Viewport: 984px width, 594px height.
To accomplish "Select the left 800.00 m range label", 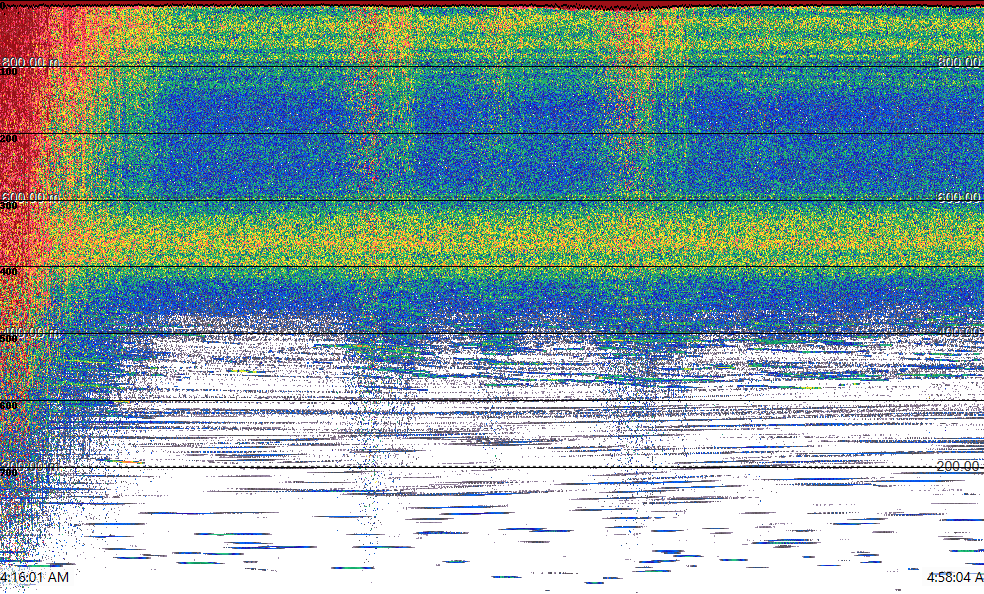I will coord(29,61).
